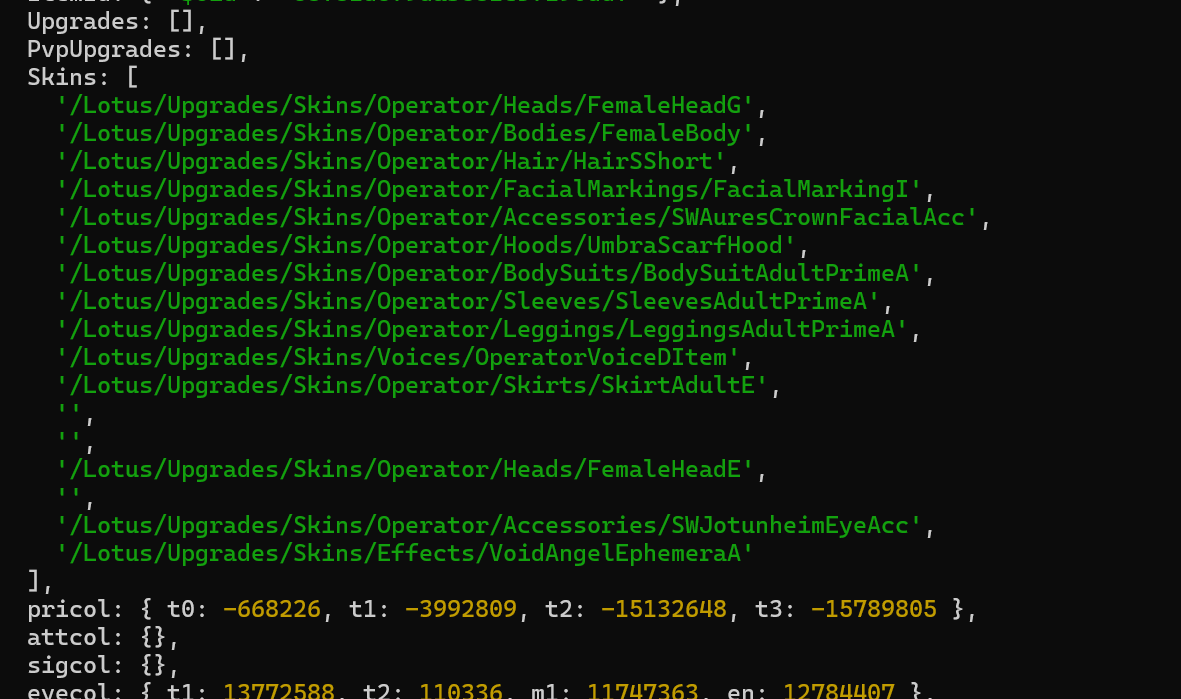This screenshot has height=699, width=1181.
Task: Select the pricol t2 value -15132648
Action: [663, 609]
